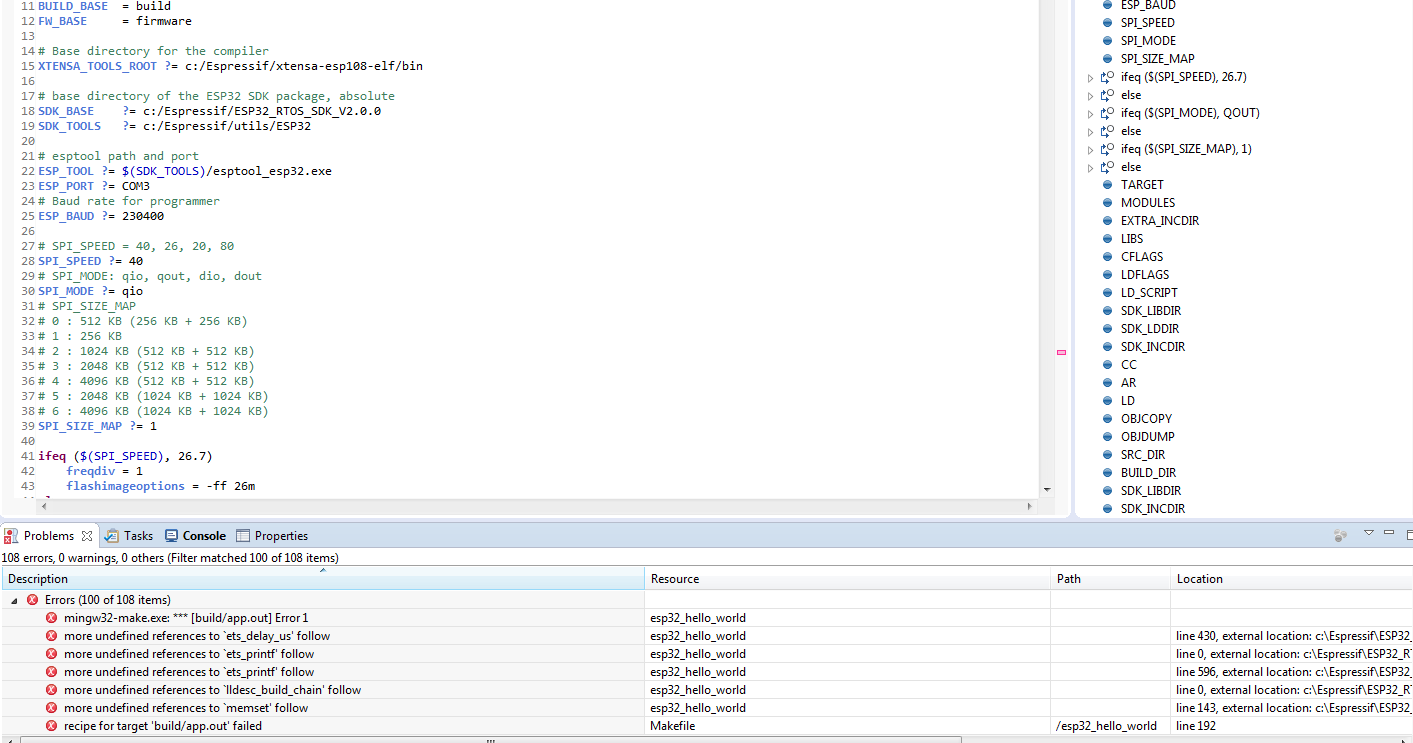Click the blue variable icon beside SRC_DIR

tap(1107, 455)
